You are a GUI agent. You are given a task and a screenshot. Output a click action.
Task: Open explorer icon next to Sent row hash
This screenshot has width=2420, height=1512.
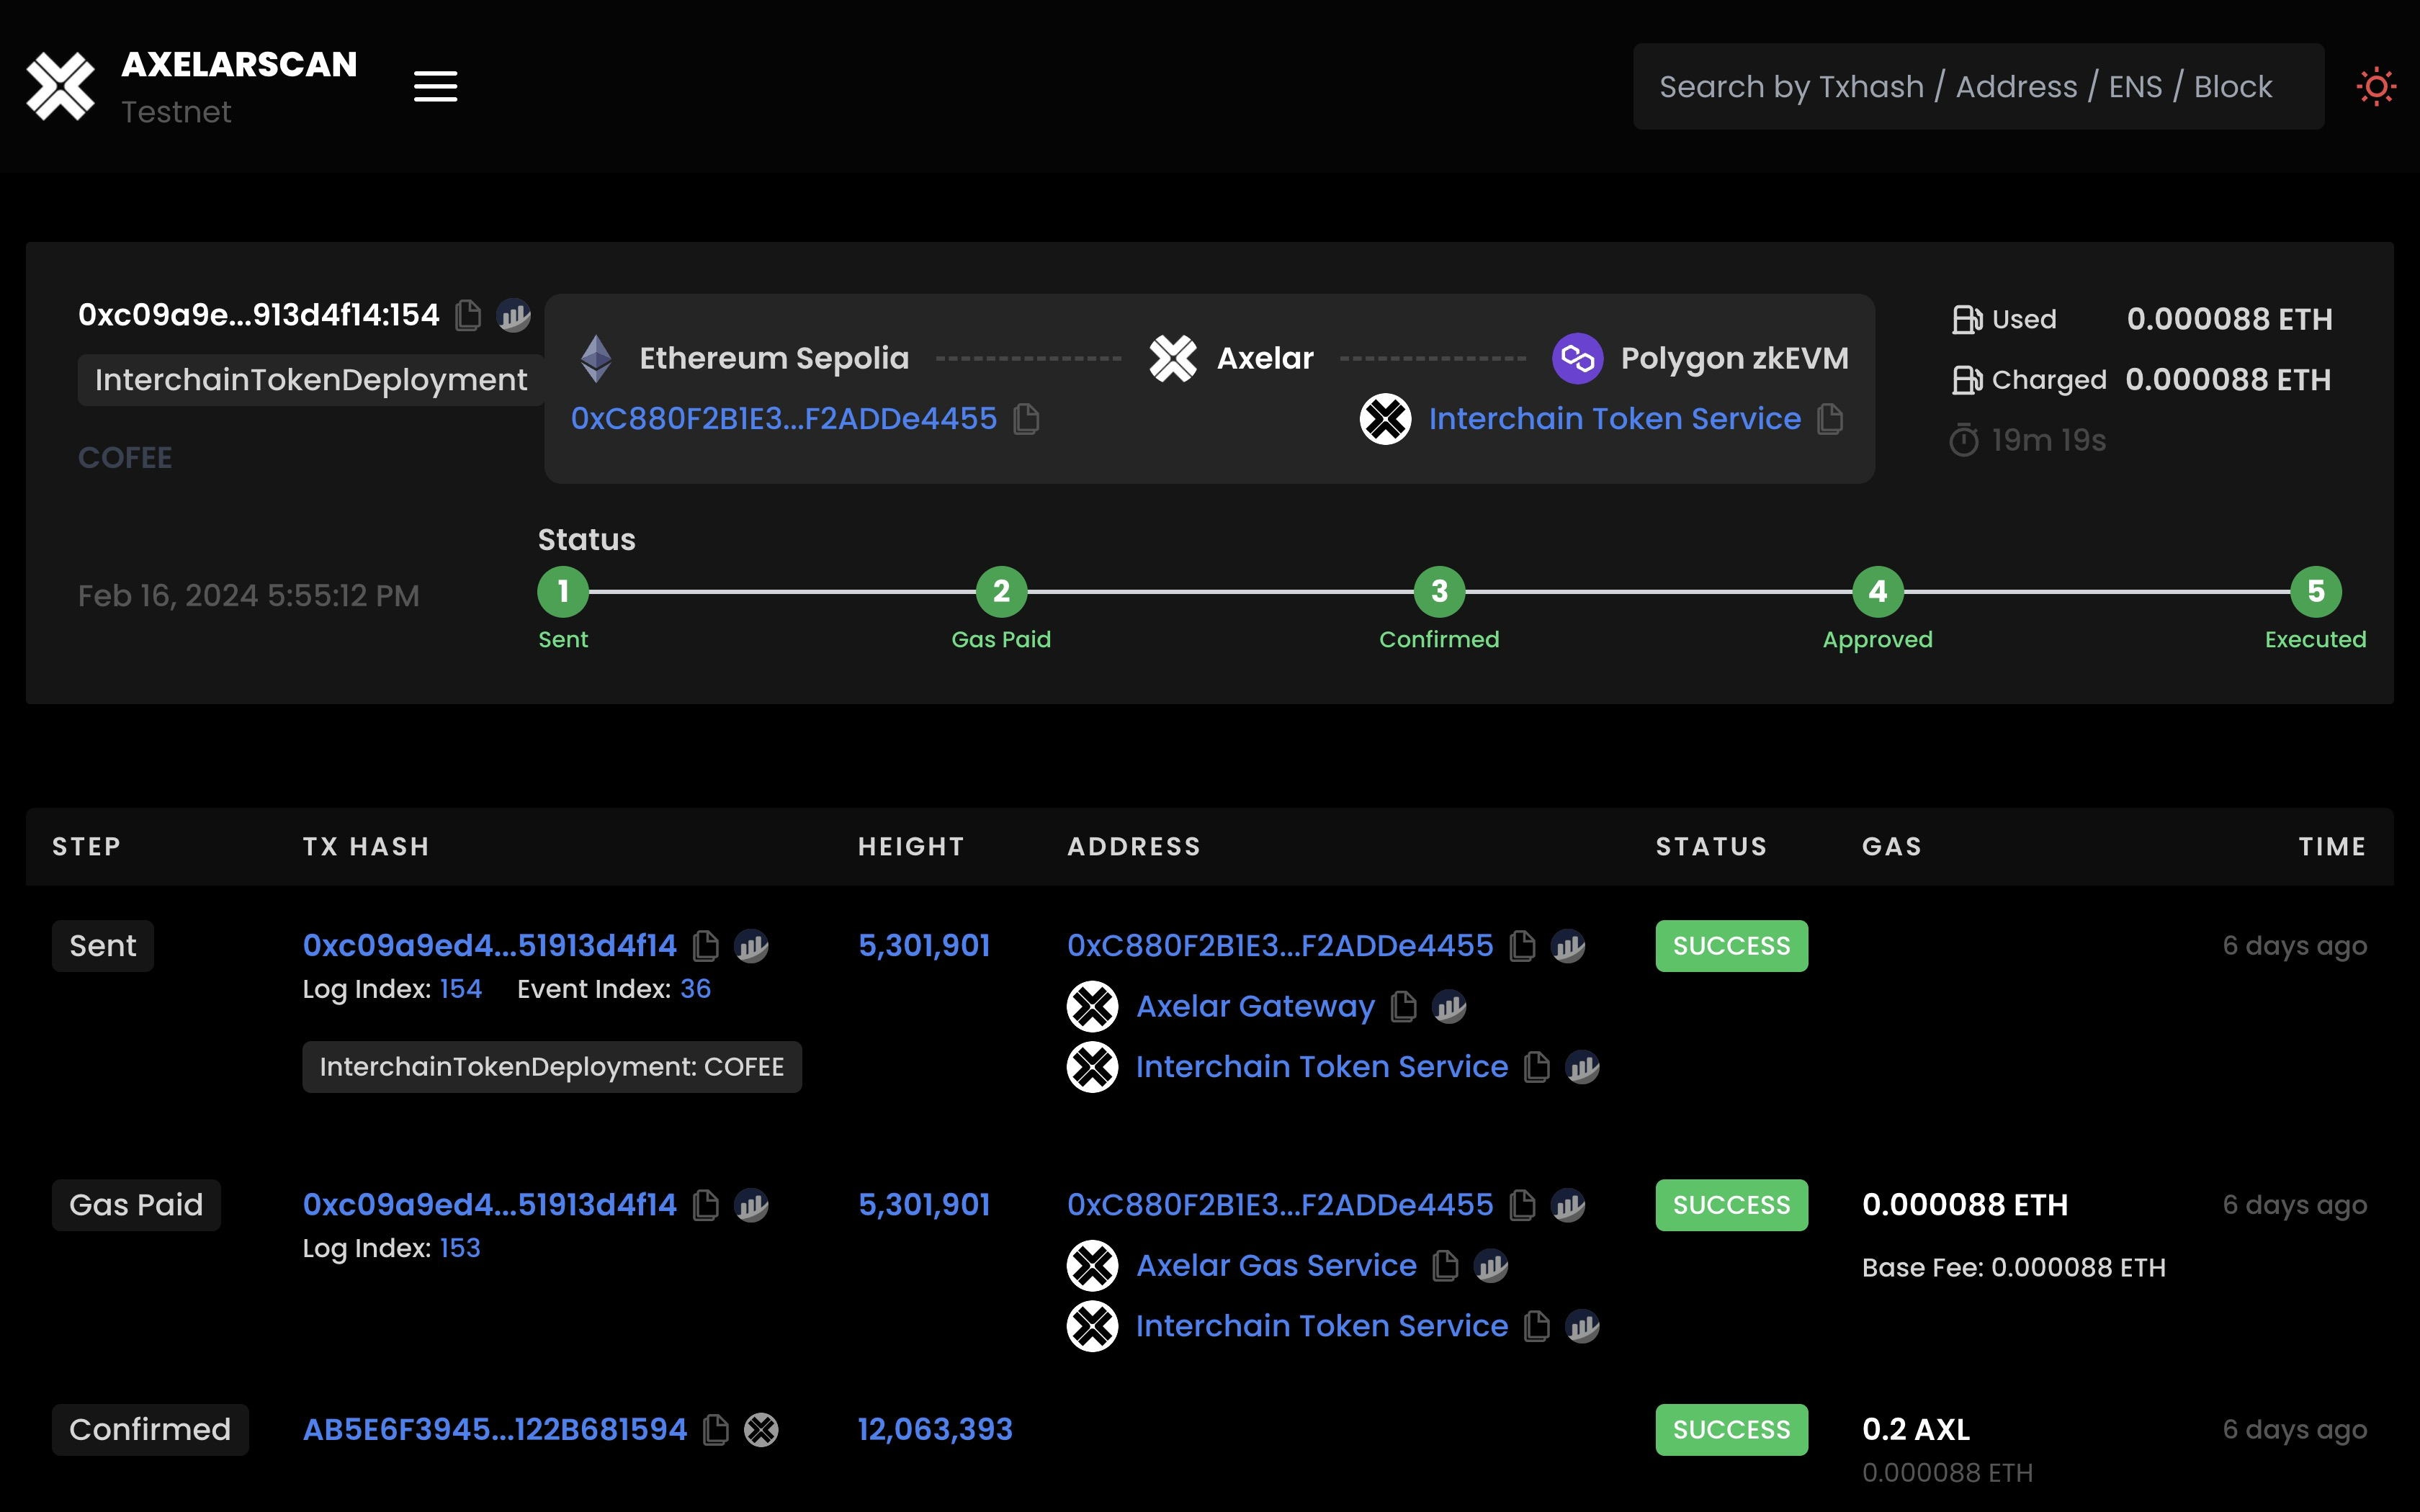click(751, 946)
